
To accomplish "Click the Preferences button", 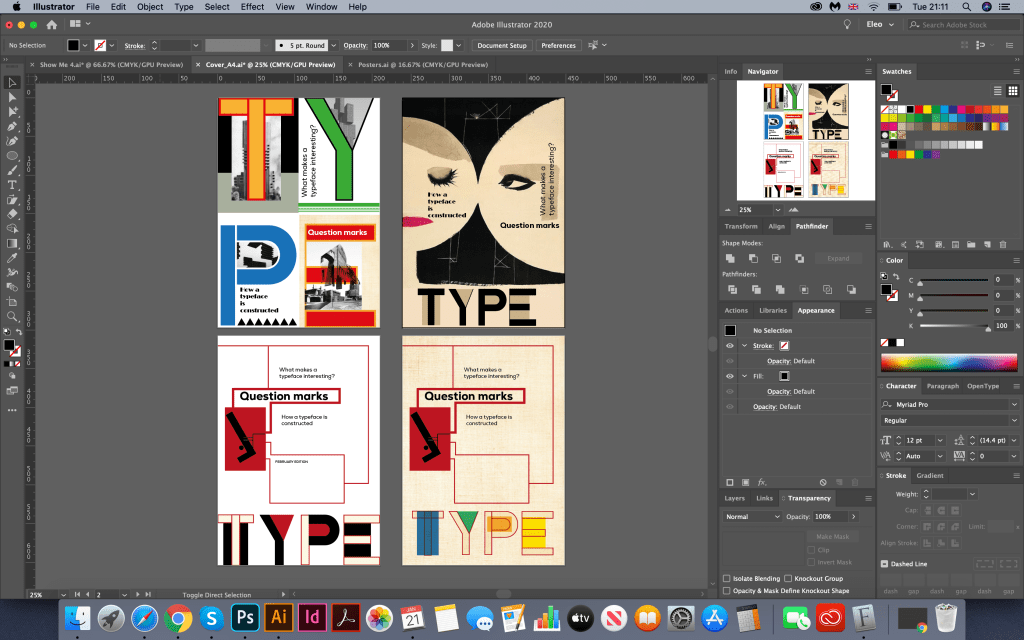I will (558, 45).
